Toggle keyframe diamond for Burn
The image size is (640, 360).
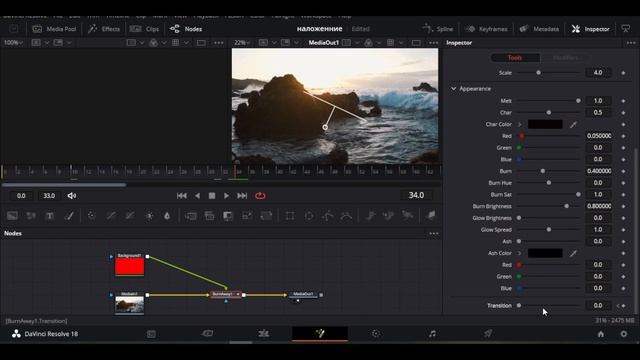(623, 171)
